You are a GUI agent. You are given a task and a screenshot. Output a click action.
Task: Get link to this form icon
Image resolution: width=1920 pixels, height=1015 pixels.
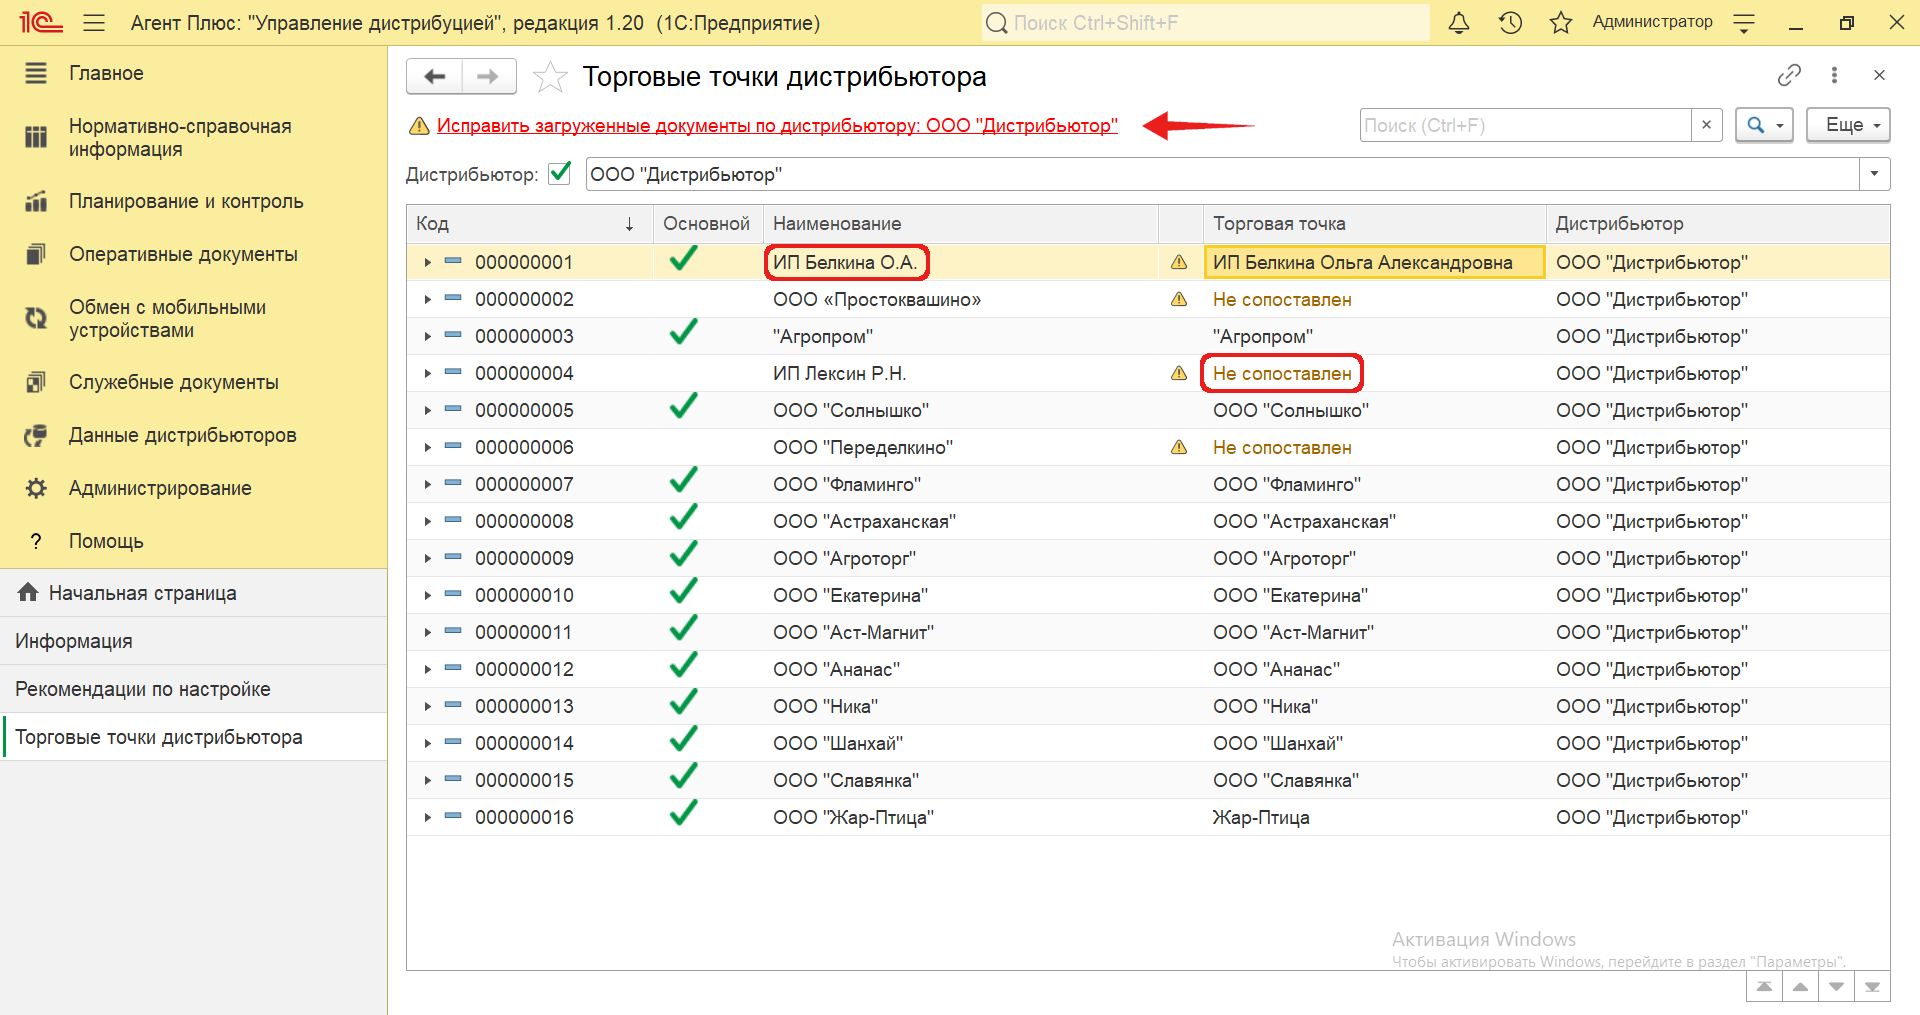[1789, 75]
